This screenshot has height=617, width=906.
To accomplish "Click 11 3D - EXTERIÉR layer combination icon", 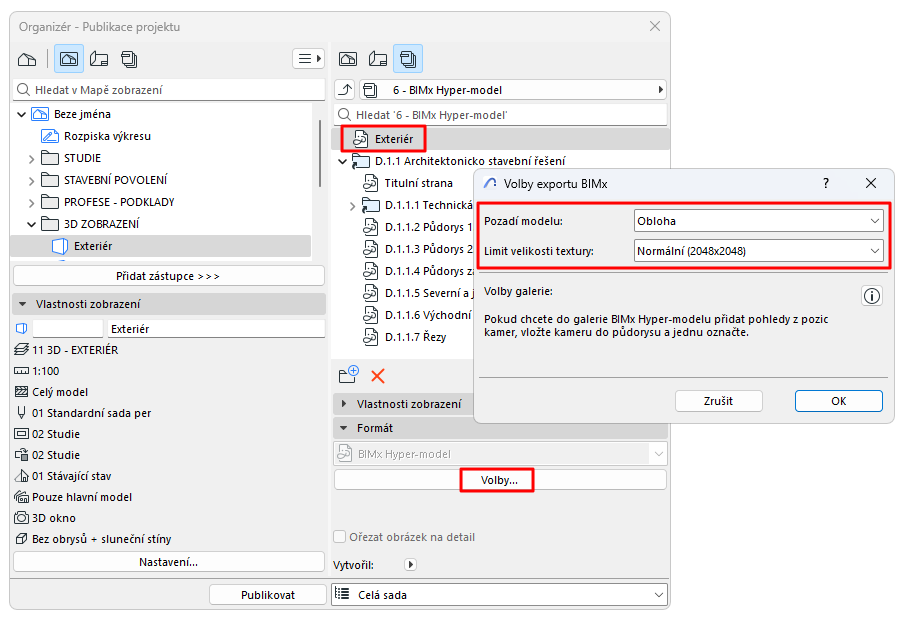I will click(x=21, y=350).
